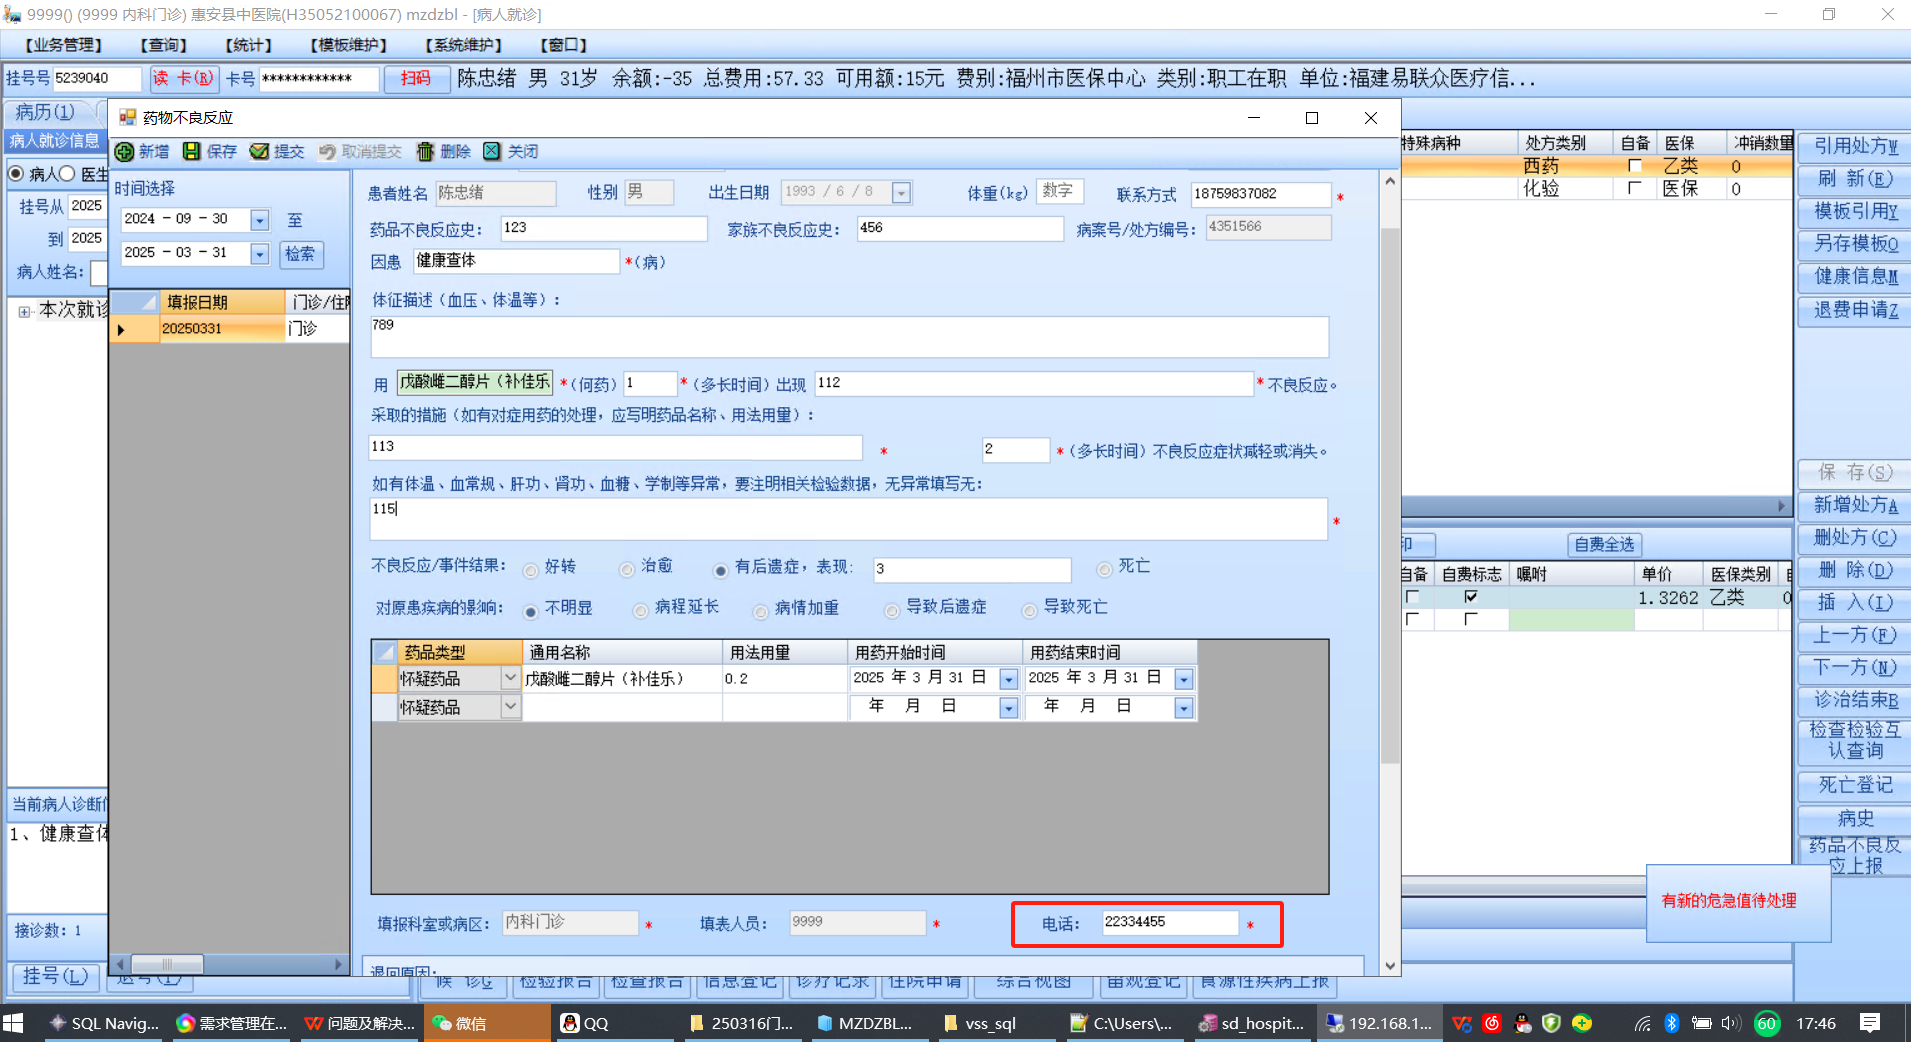Open Windows Start menu
This screenshot has height=1042, width=1911.
click(13, 1023)
